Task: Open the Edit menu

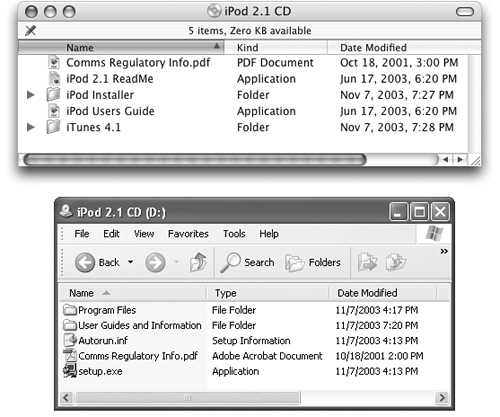Action: 111,234
